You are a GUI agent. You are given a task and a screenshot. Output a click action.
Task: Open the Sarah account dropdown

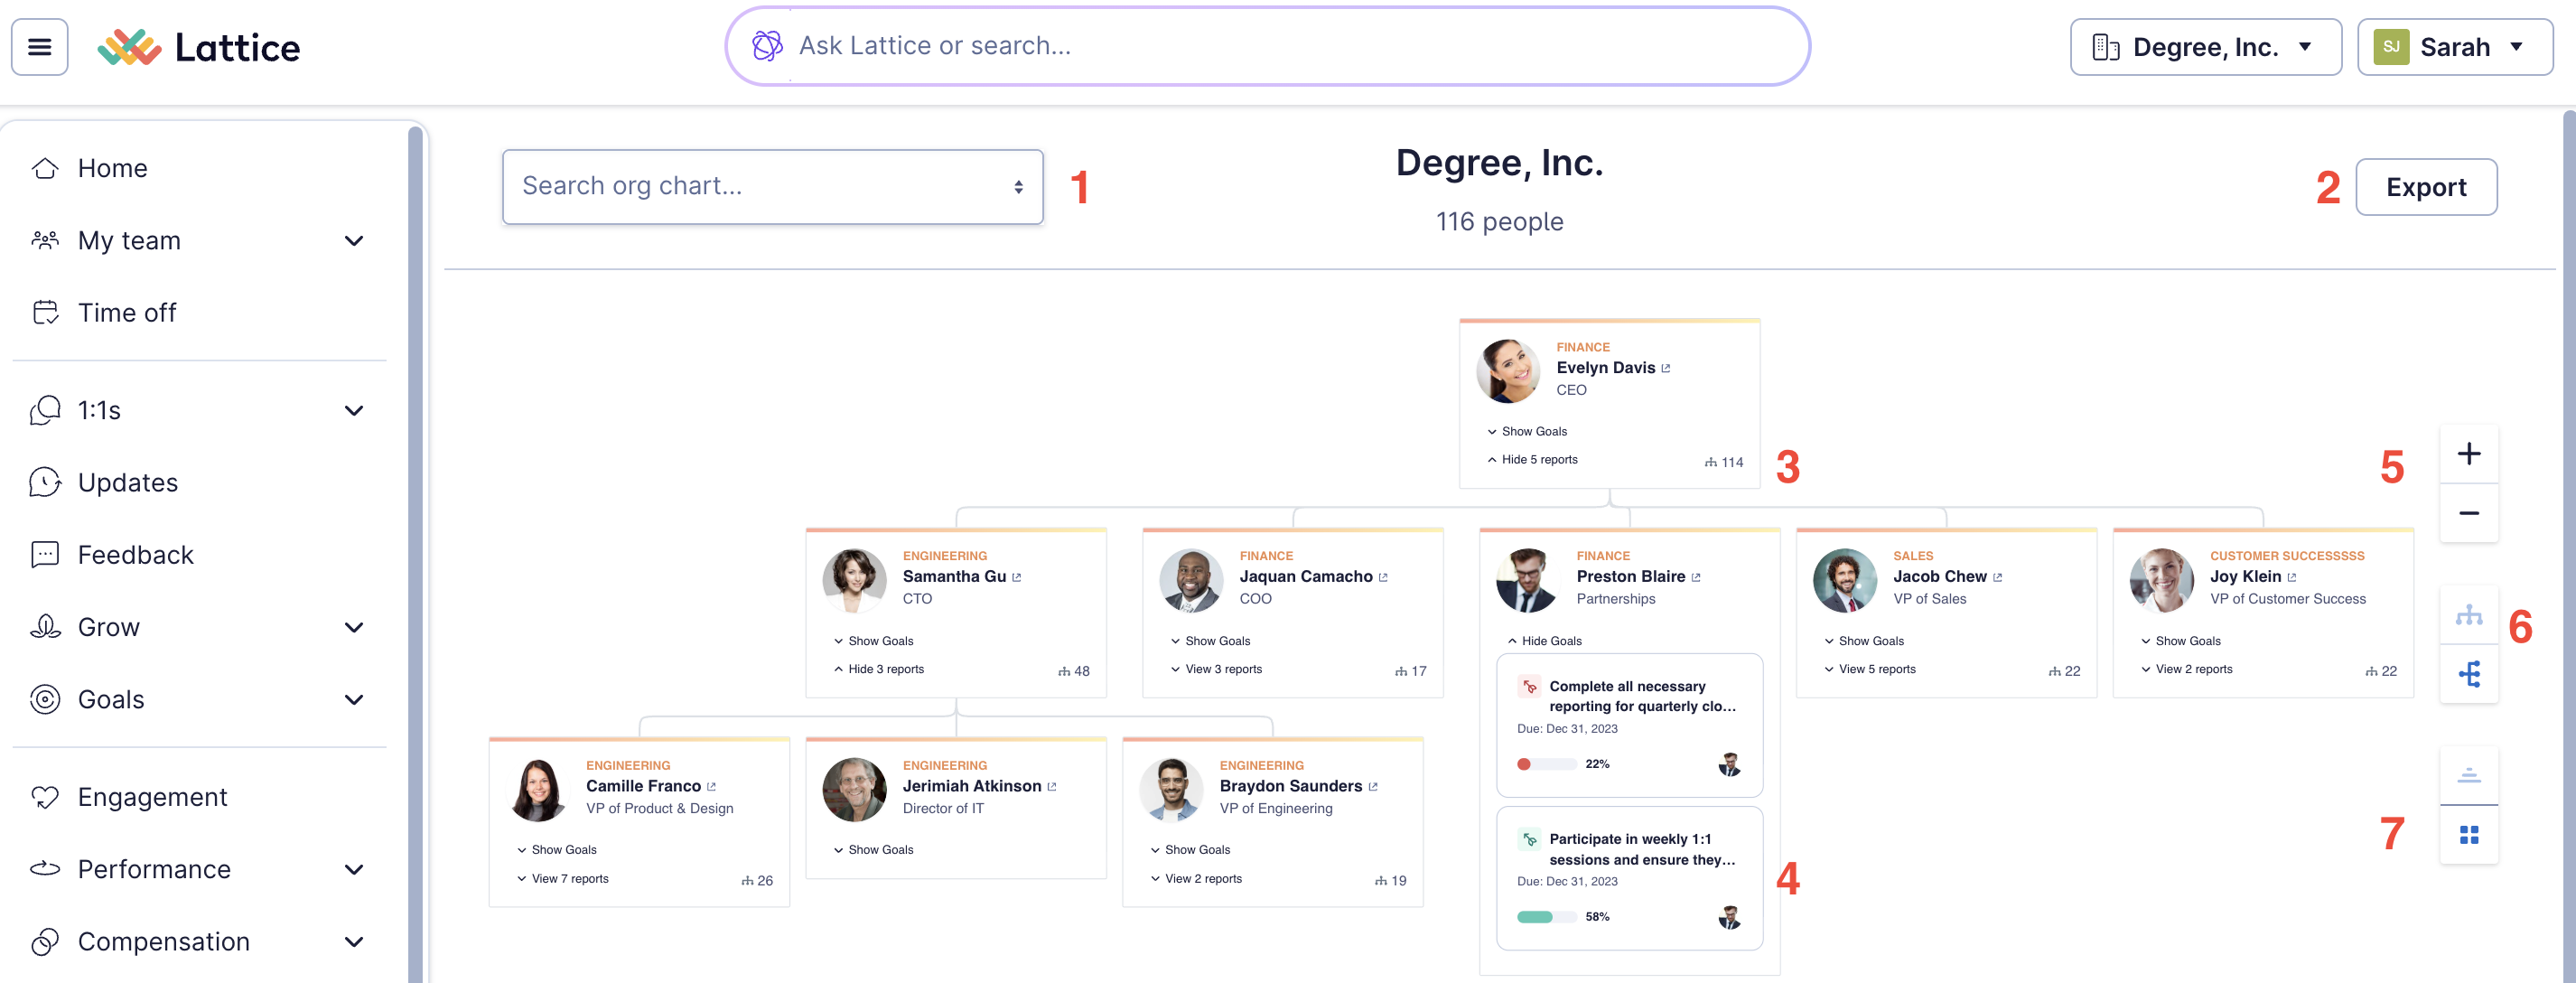tap(2455, 46)
